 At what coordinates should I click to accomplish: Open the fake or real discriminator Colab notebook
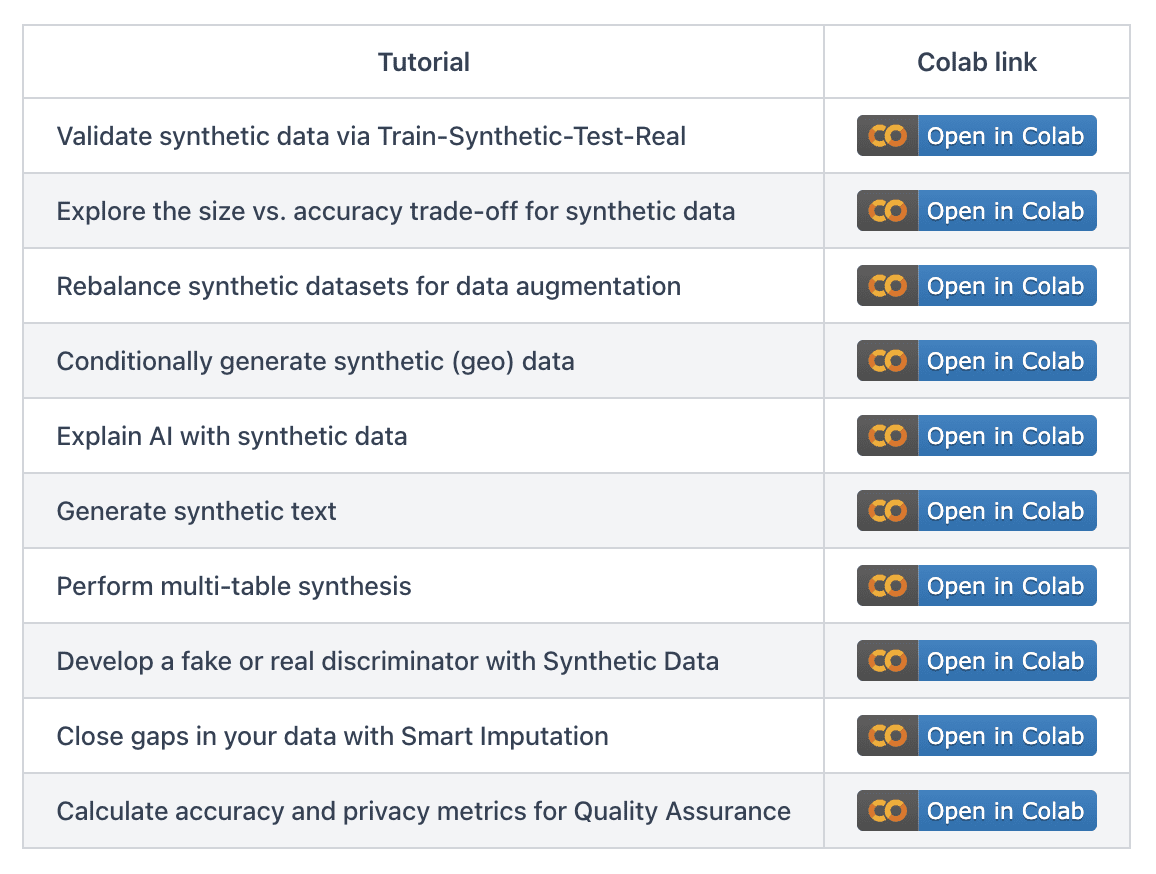[1006, 660]
